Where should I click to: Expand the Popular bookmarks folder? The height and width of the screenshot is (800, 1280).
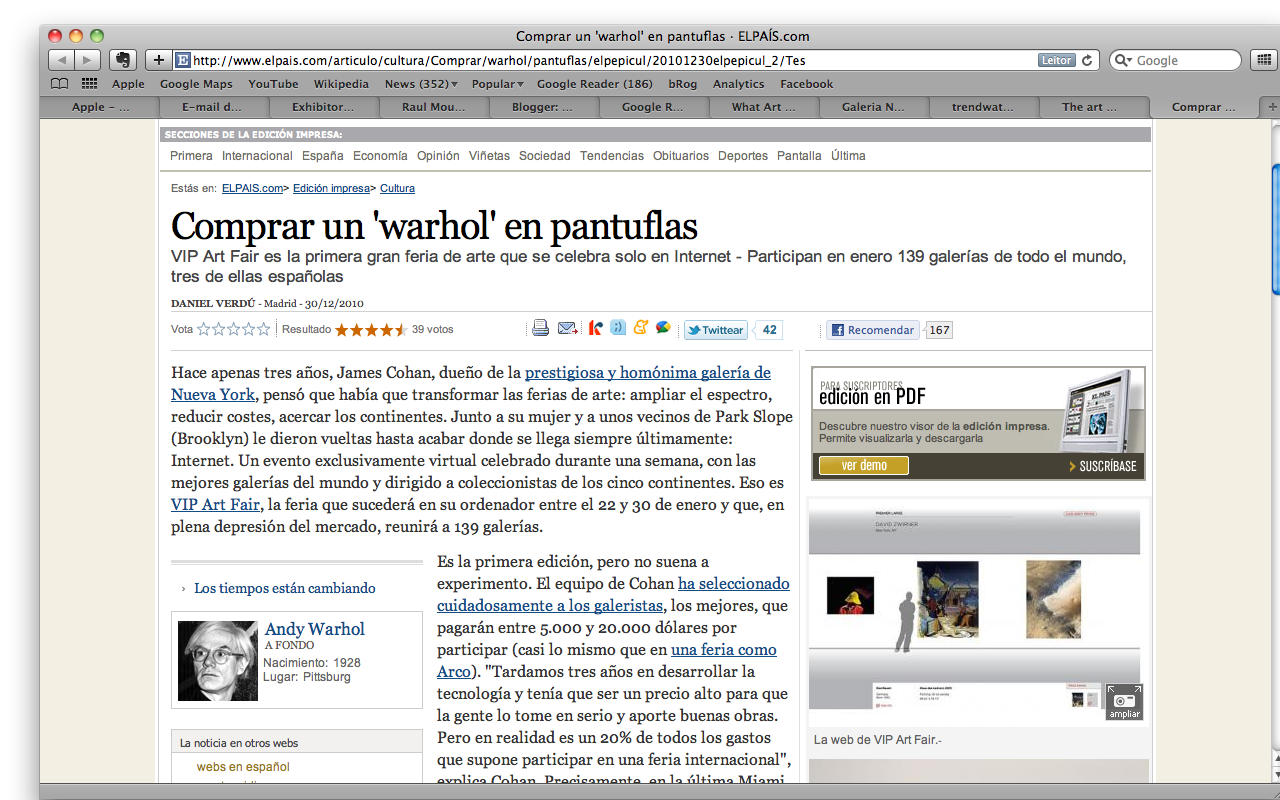(497, 84)
